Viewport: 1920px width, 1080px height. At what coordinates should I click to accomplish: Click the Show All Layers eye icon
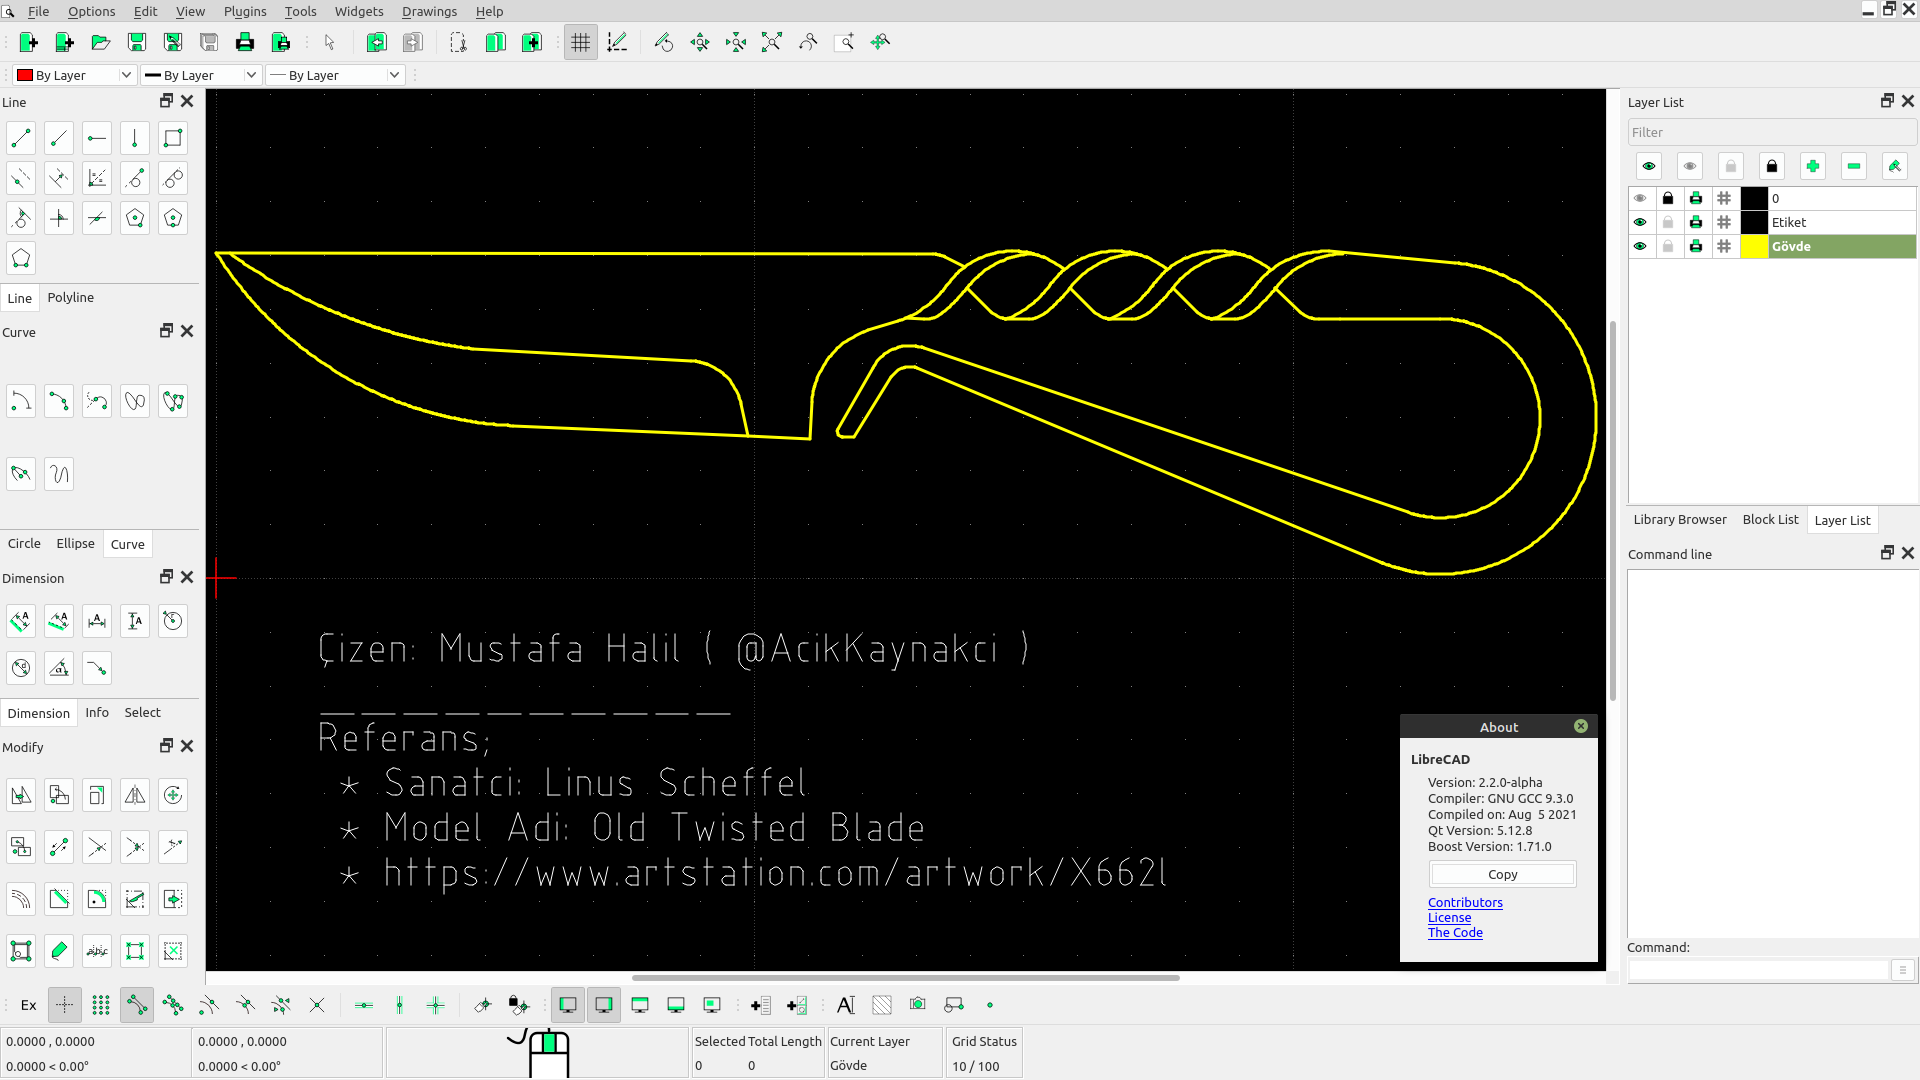tap(1649, 166)
